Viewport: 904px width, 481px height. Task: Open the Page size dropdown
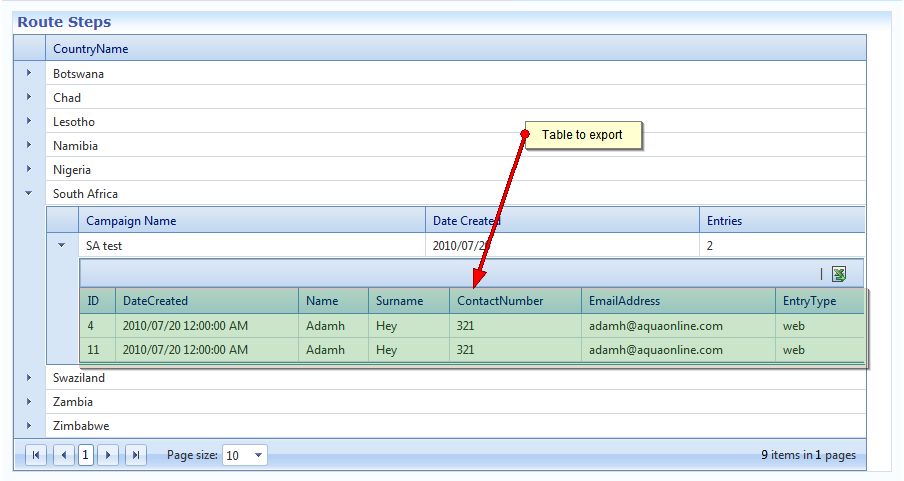[x=258, y=455]
